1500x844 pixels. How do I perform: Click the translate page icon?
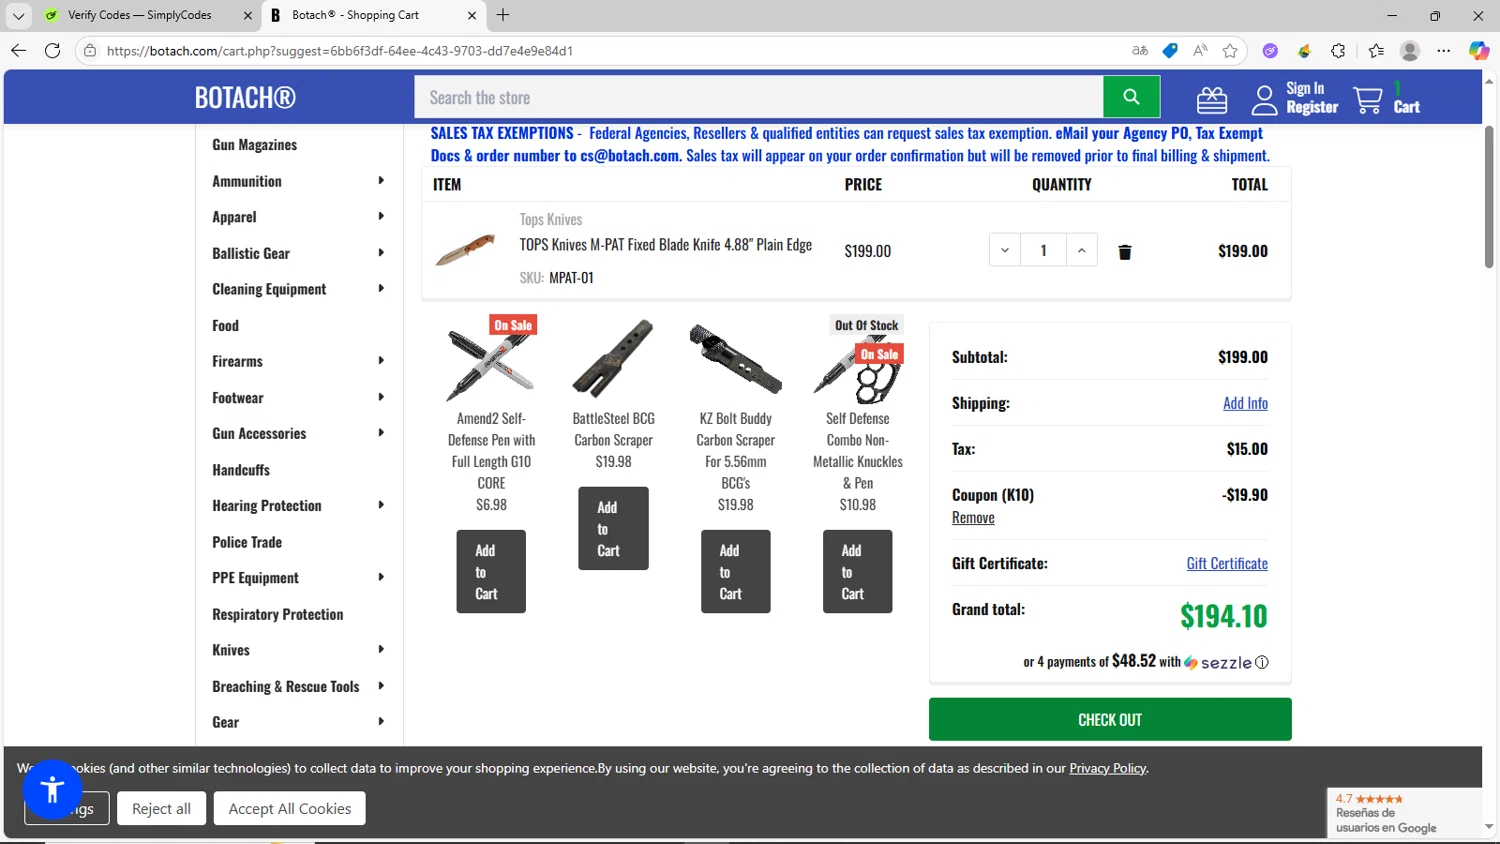point(1140,51)
